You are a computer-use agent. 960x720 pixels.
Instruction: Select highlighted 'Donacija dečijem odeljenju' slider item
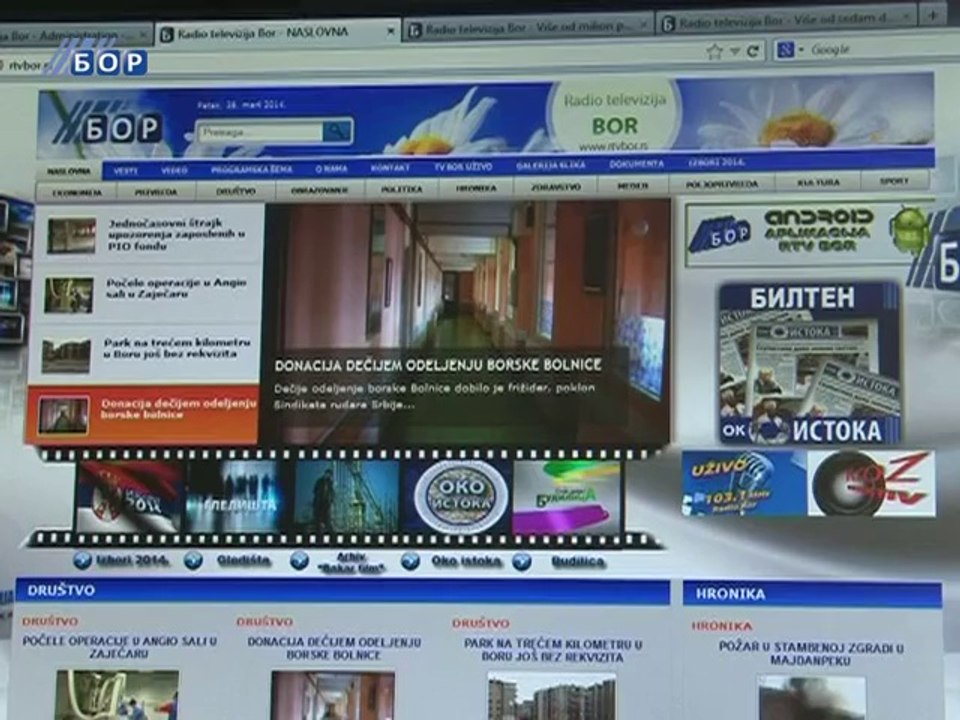click(143, 414)
